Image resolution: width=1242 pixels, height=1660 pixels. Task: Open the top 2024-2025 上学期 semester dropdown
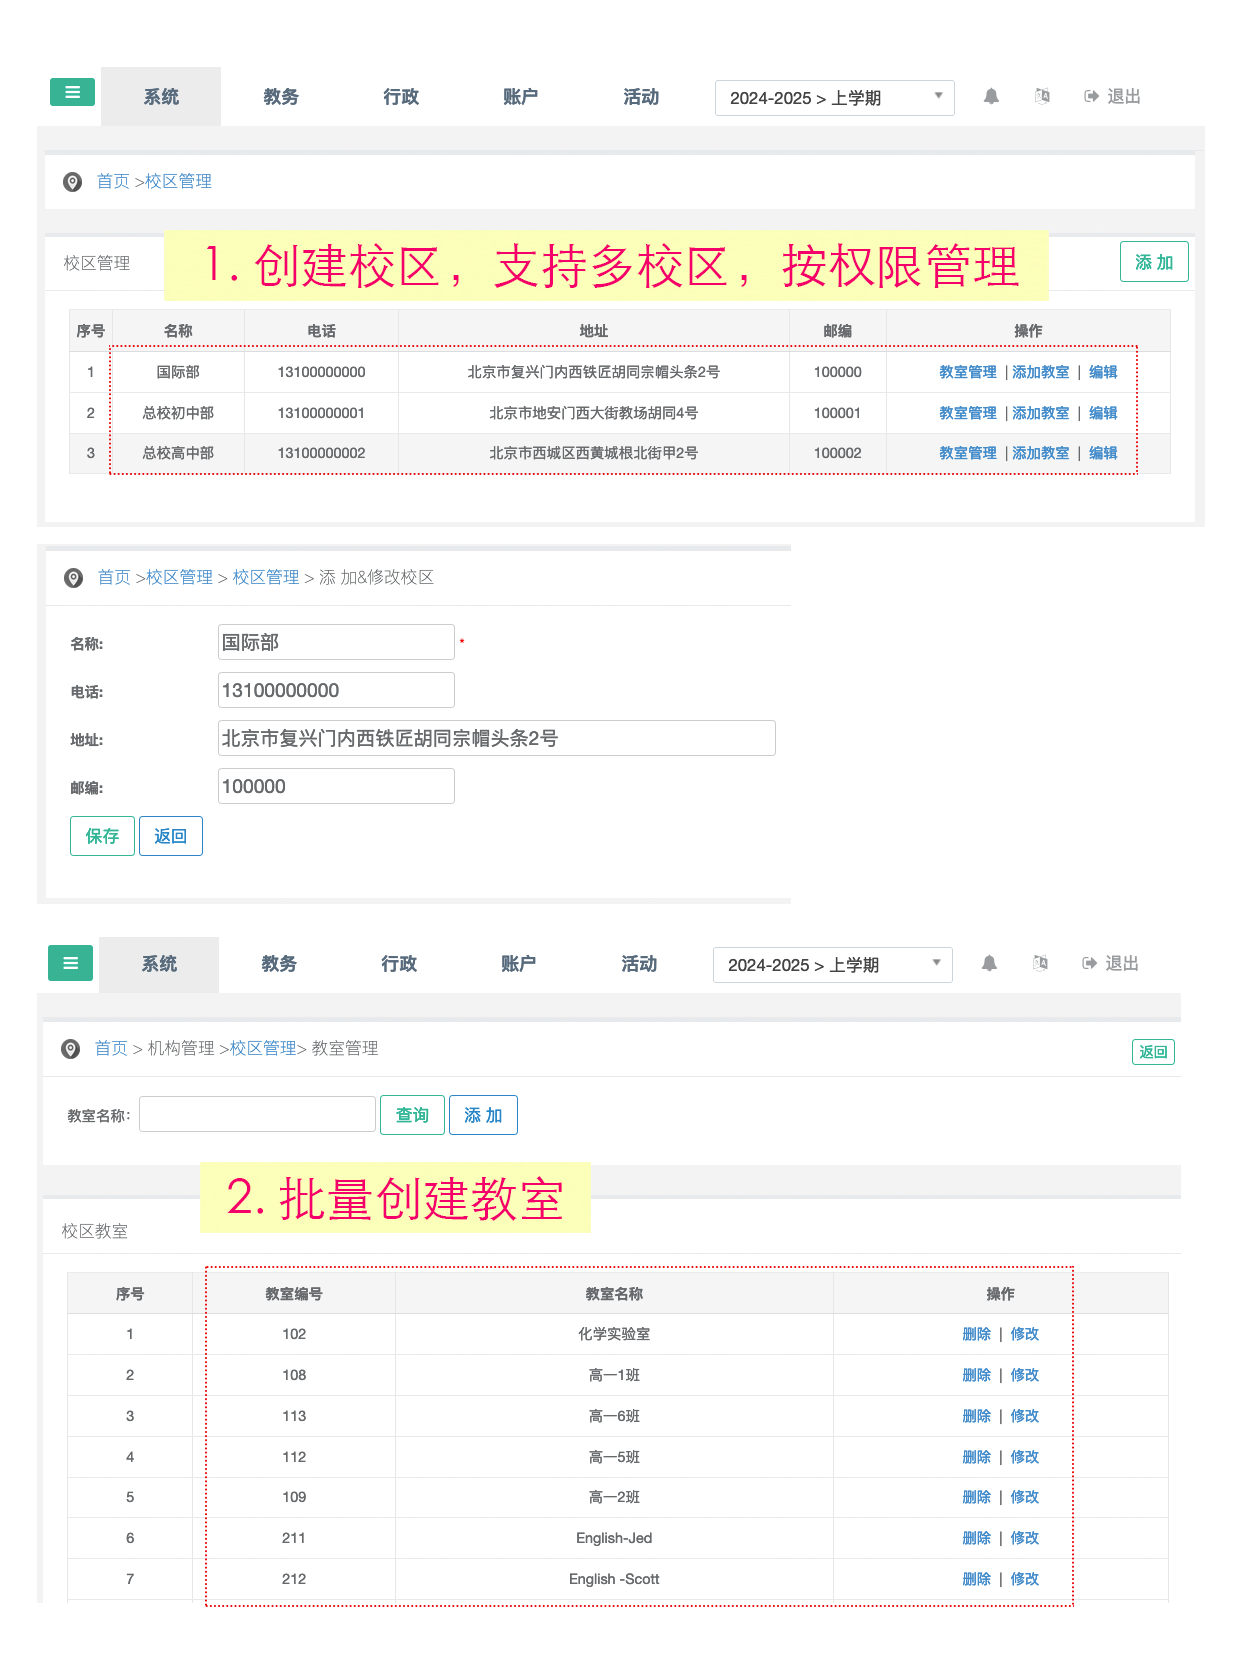point(834,98)
